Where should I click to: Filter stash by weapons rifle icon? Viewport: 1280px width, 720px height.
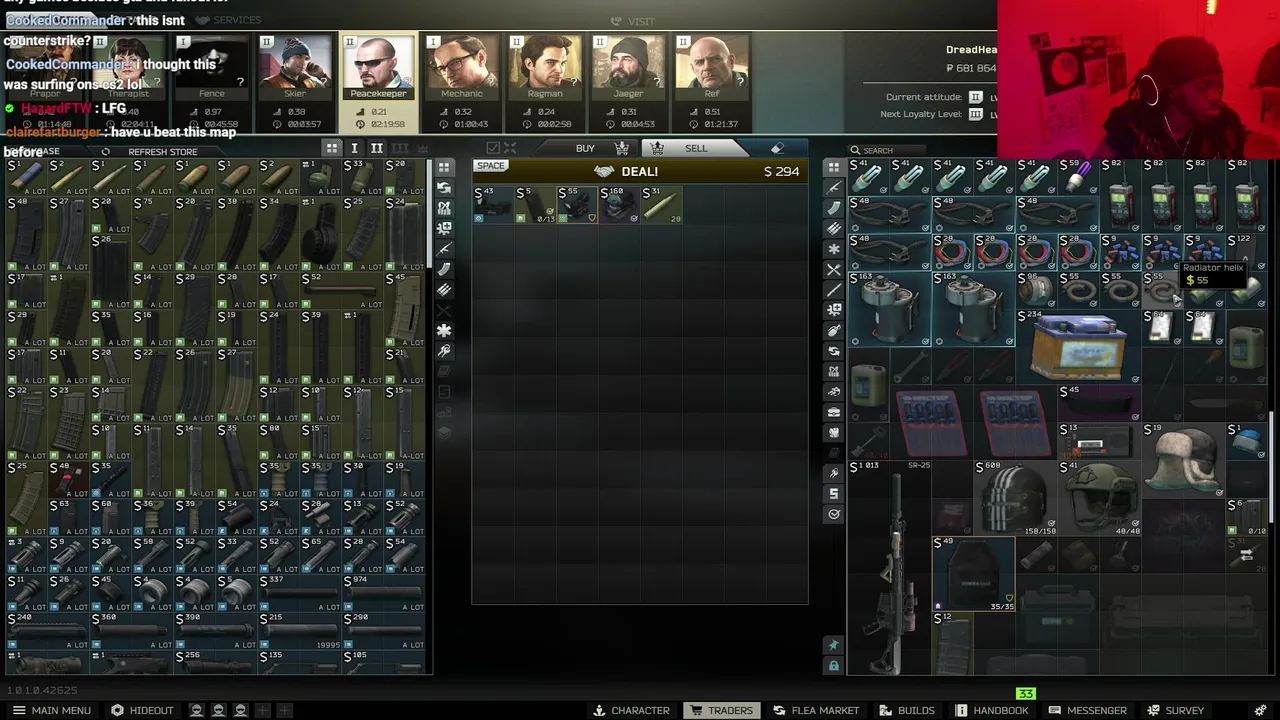click(x=834, y=187)
